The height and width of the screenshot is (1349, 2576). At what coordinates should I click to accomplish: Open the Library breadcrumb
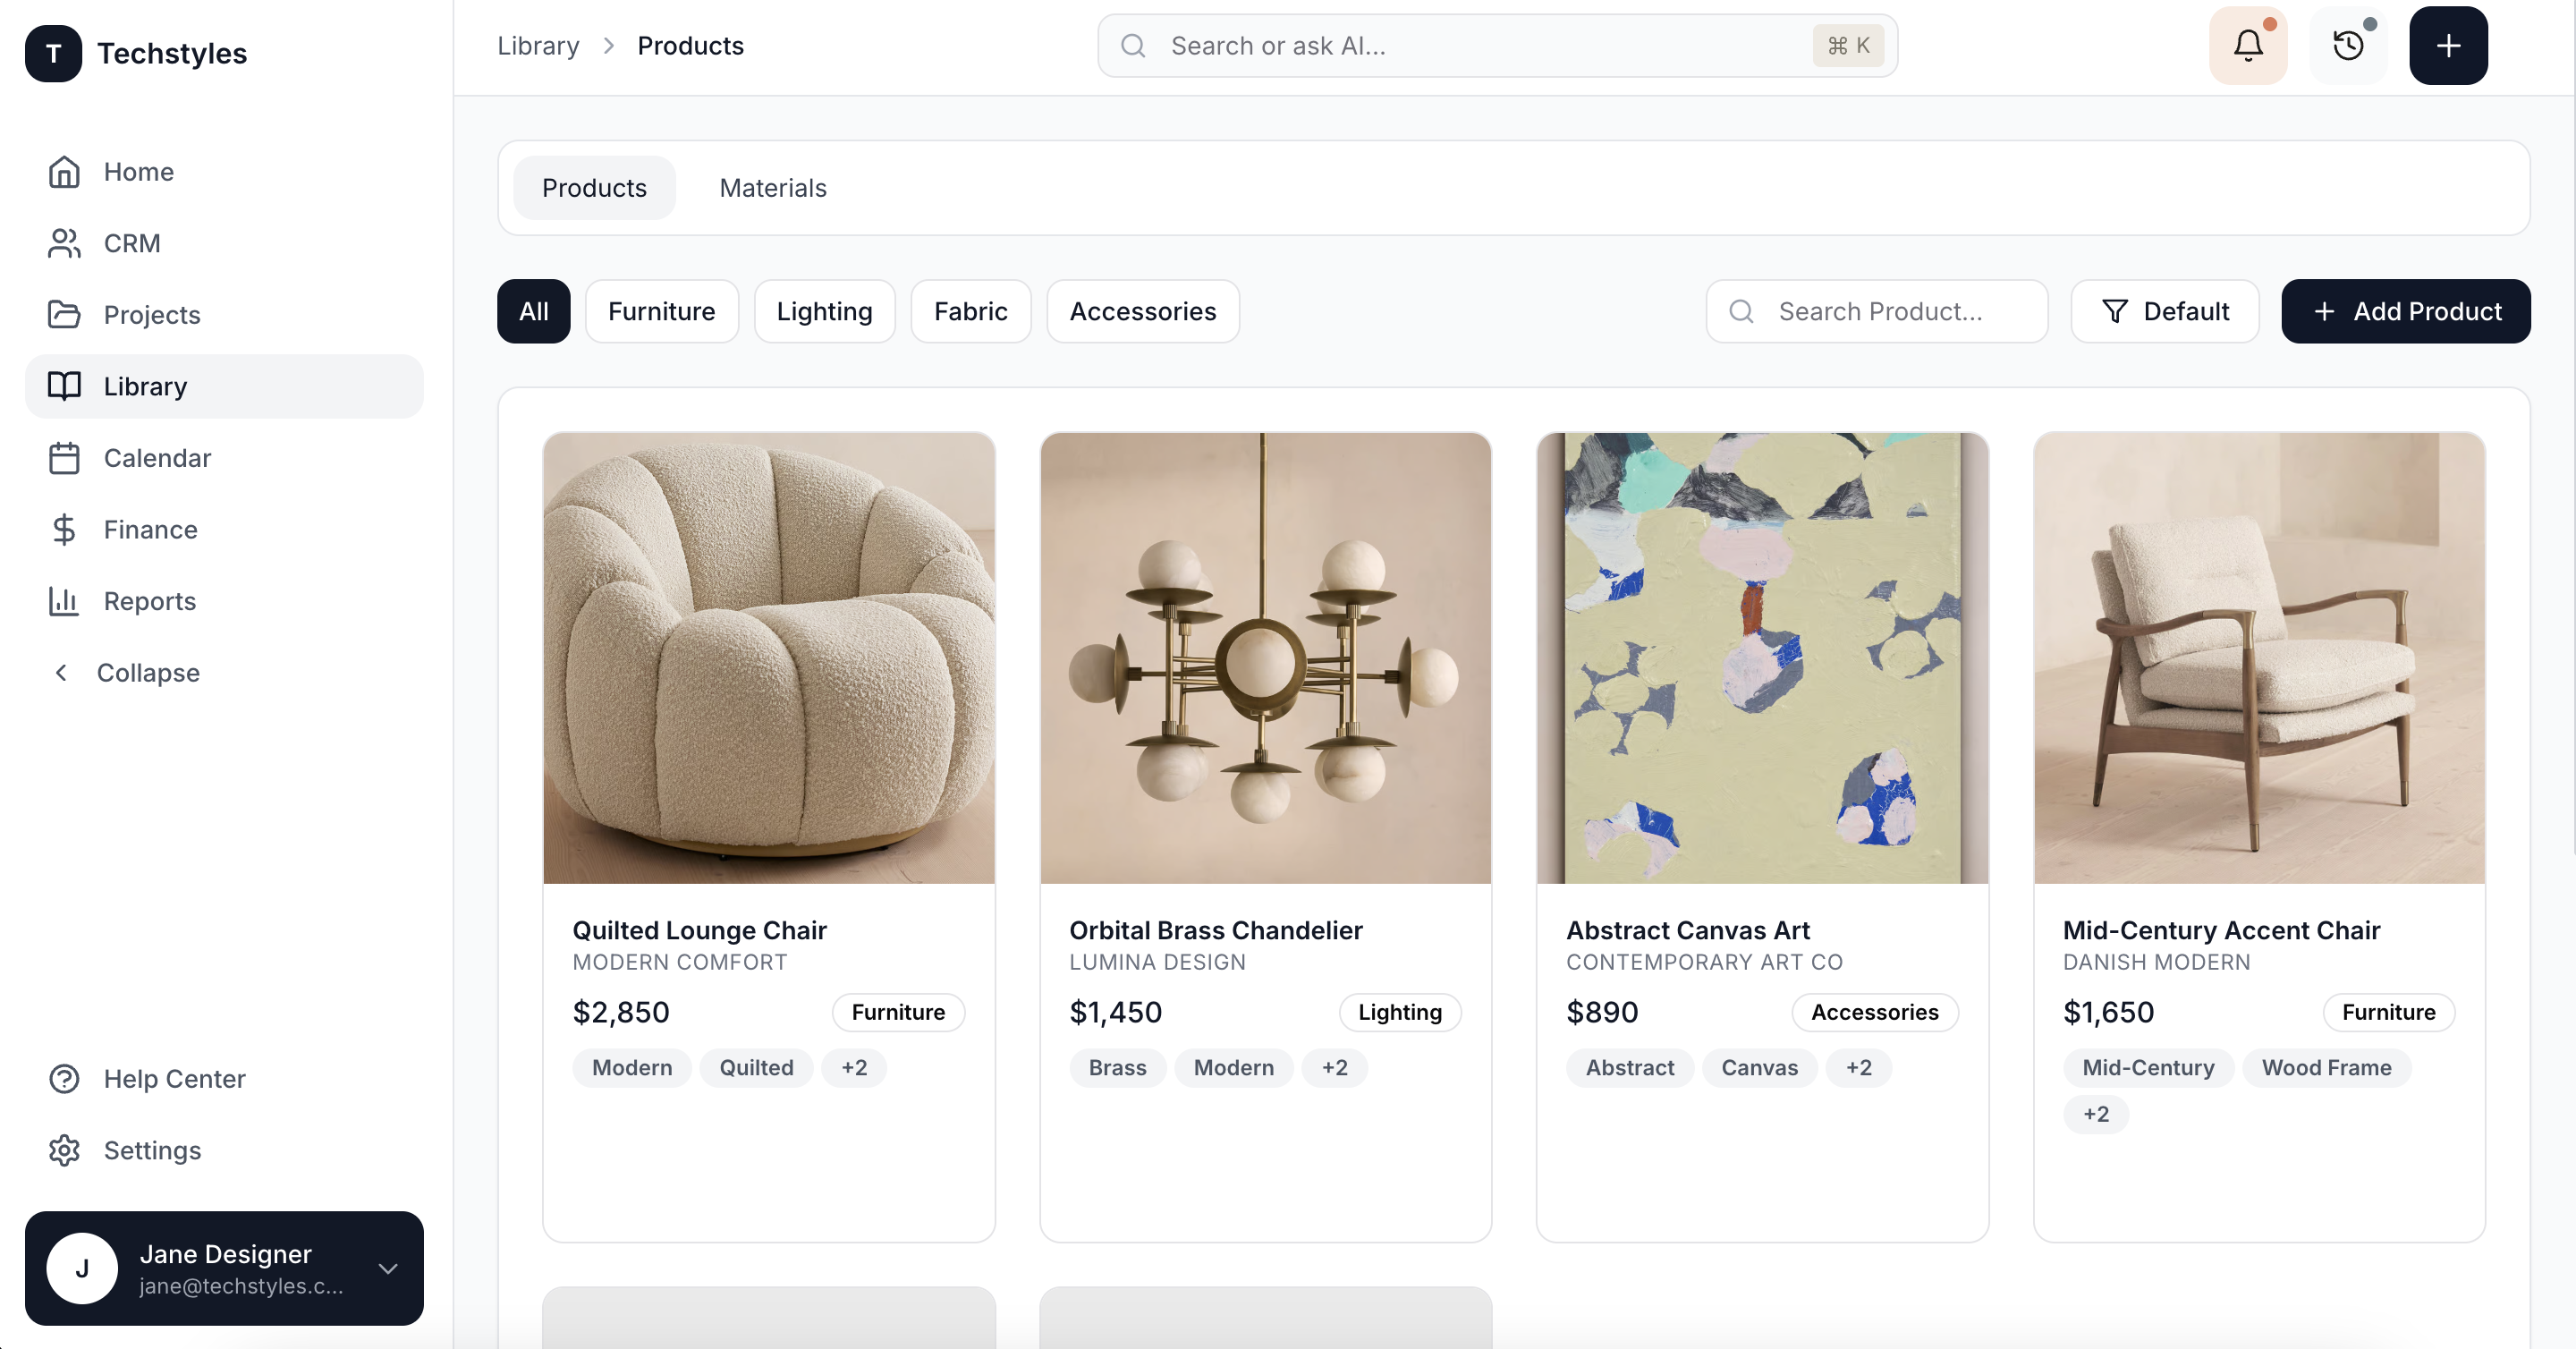538,45
